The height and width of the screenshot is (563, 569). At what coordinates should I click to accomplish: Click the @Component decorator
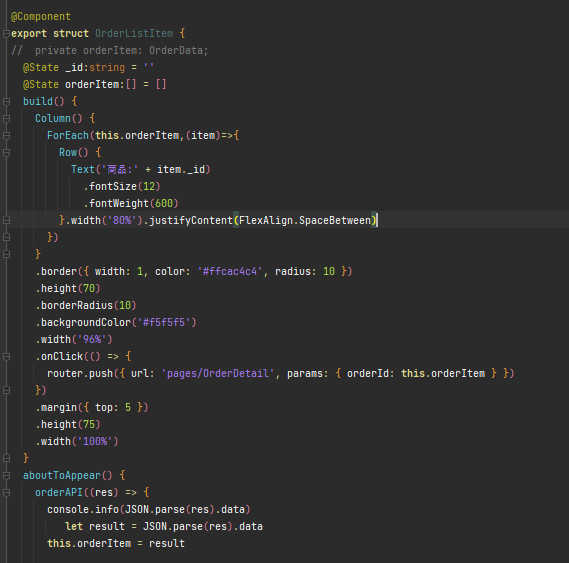coord(41,17)
